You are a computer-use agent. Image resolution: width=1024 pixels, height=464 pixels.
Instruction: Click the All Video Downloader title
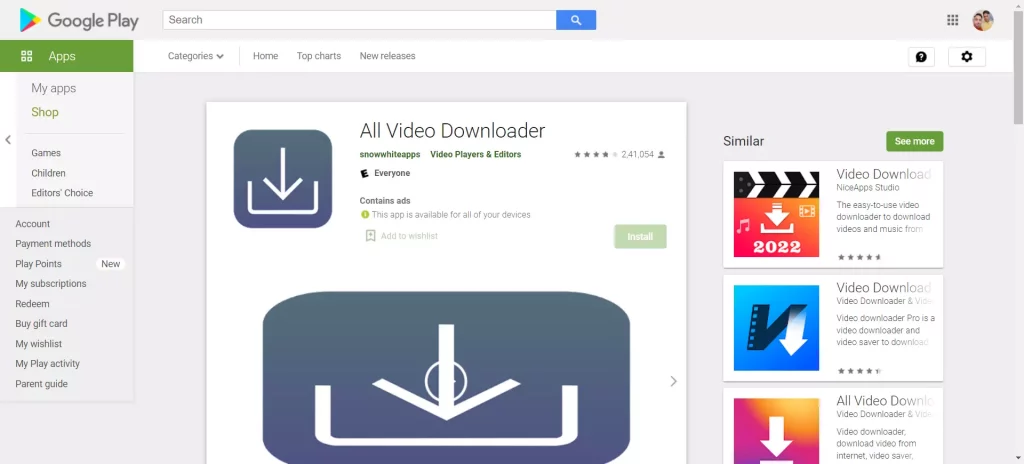click(452, 131)
